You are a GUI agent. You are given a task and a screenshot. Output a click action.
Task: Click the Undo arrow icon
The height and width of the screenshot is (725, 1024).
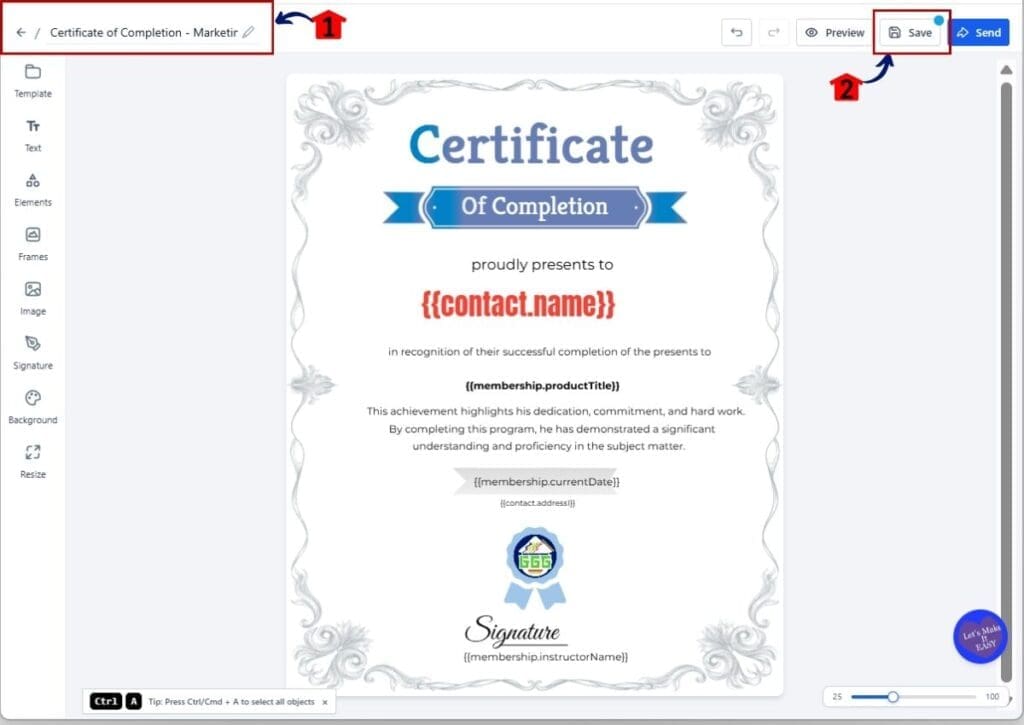click(x=737, y=32)
